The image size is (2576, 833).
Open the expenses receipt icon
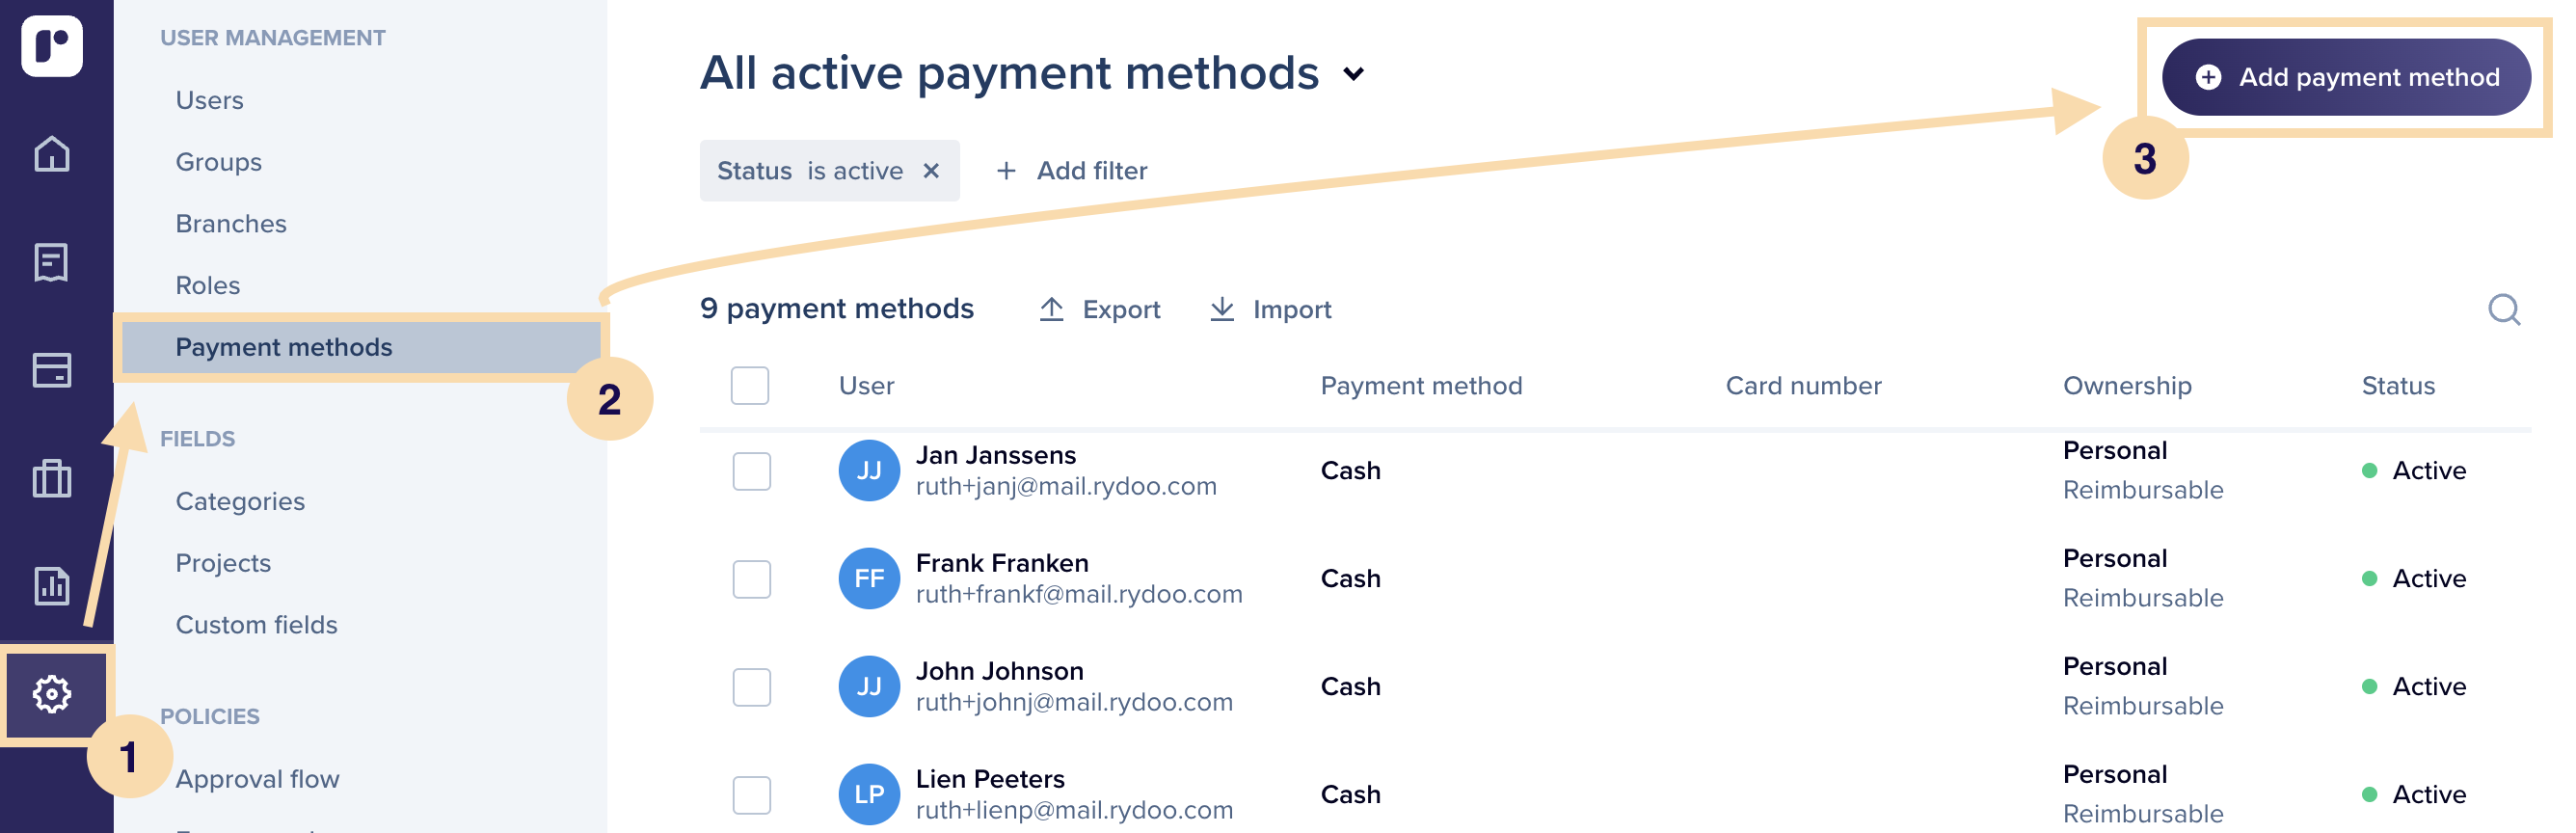pyautogui.click(x=52, y=262)
